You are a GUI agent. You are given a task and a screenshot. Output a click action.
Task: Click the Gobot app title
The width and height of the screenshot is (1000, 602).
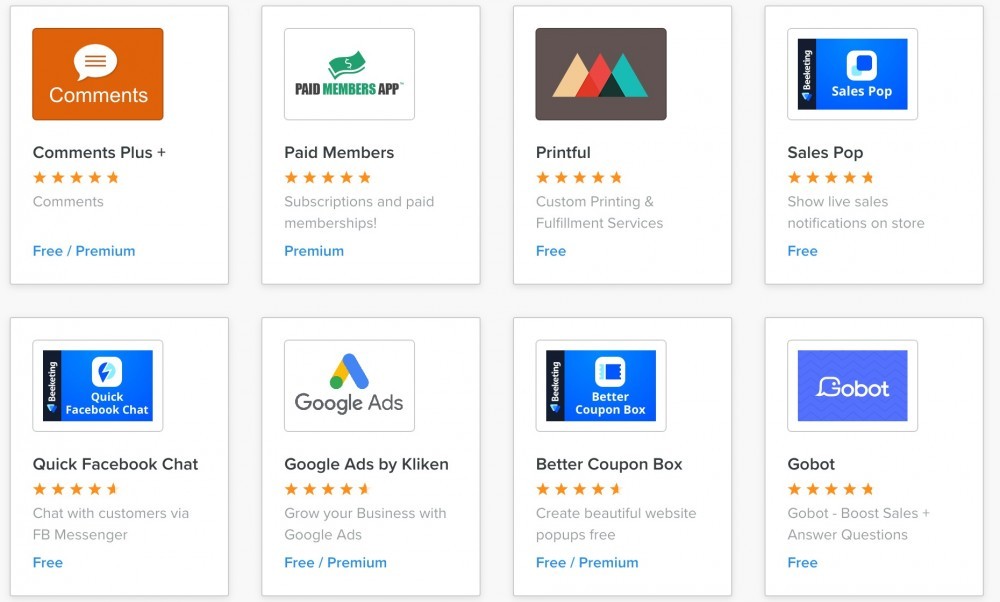coord(811,464)
